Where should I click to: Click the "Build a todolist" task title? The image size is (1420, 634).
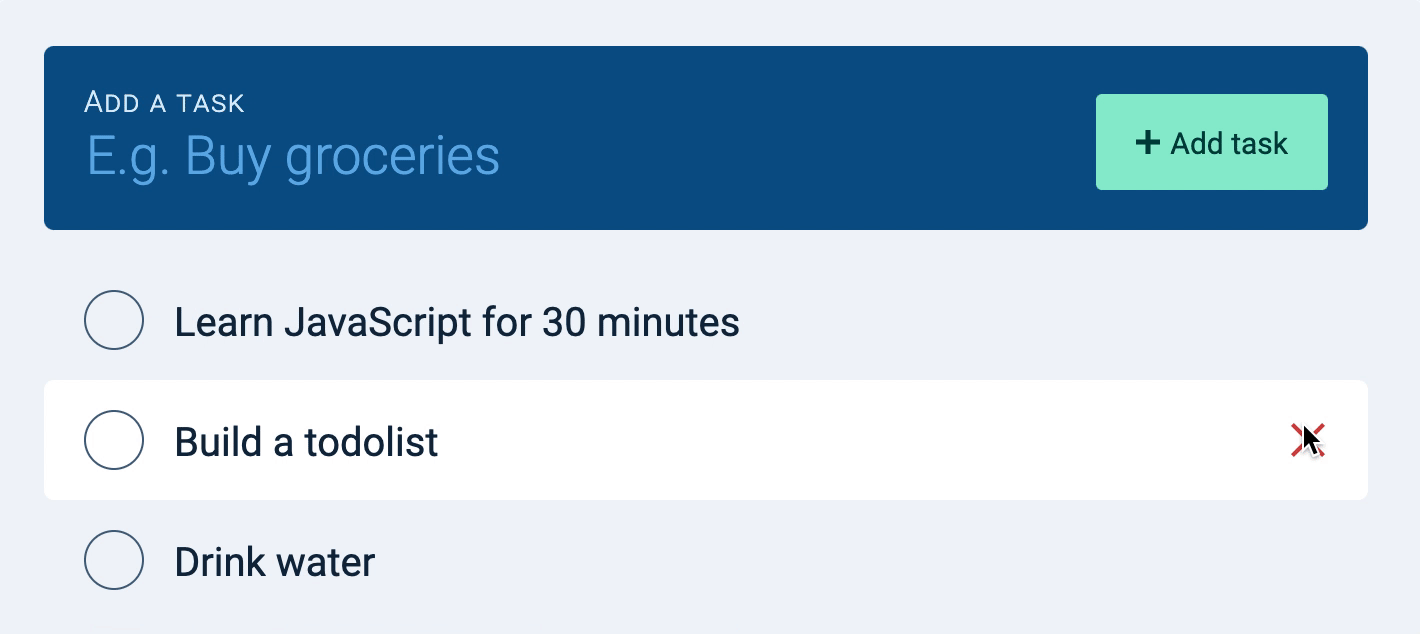click(x=306, y=442)
